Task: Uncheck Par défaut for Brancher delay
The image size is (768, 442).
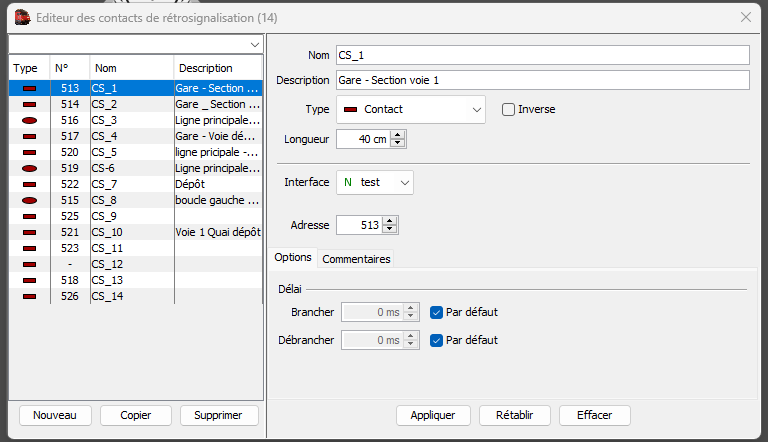Action: tap(436, 313)
